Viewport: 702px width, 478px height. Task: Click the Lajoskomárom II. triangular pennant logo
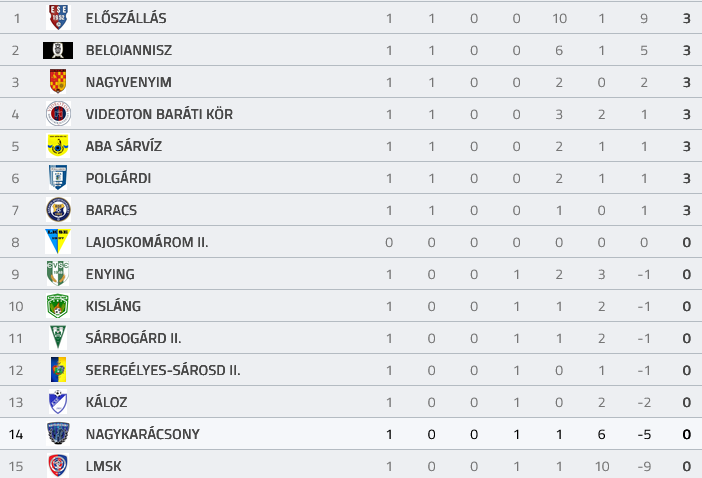tap(58, 242)
